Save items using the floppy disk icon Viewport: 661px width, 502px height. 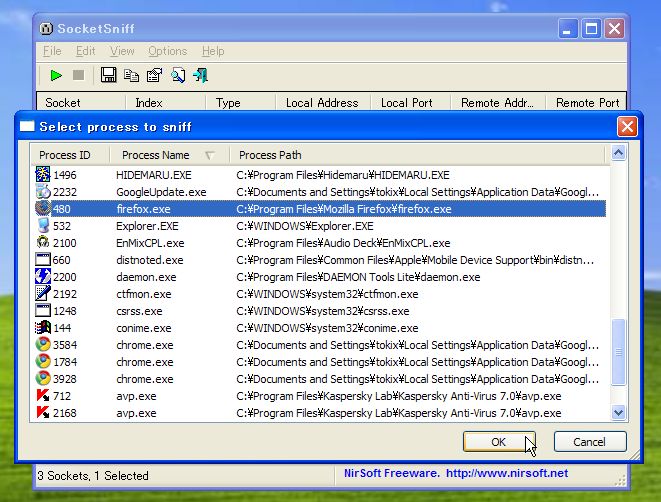108,75
